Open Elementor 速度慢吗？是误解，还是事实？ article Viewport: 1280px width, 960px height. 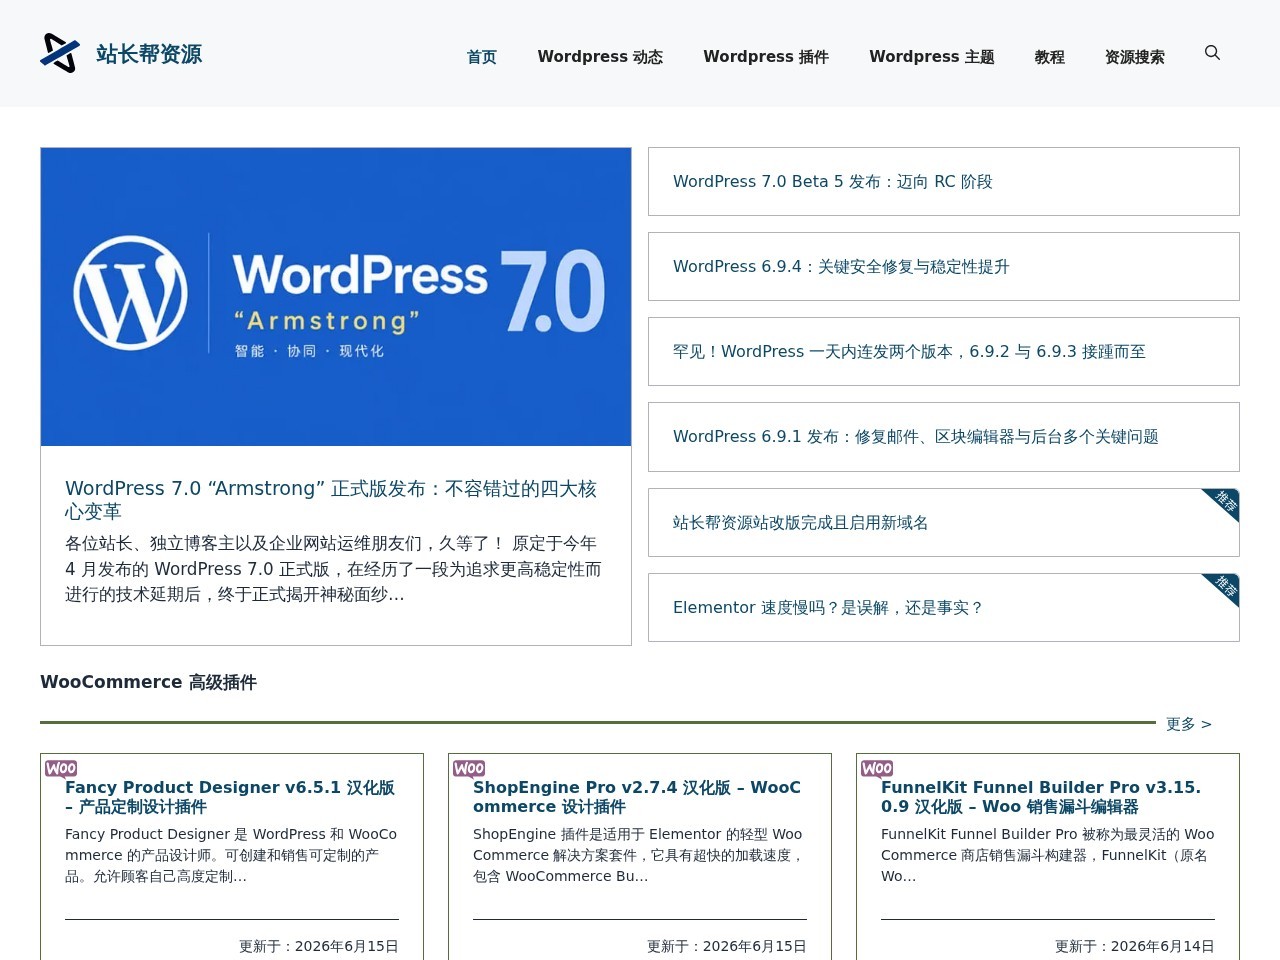coord(828,608)
